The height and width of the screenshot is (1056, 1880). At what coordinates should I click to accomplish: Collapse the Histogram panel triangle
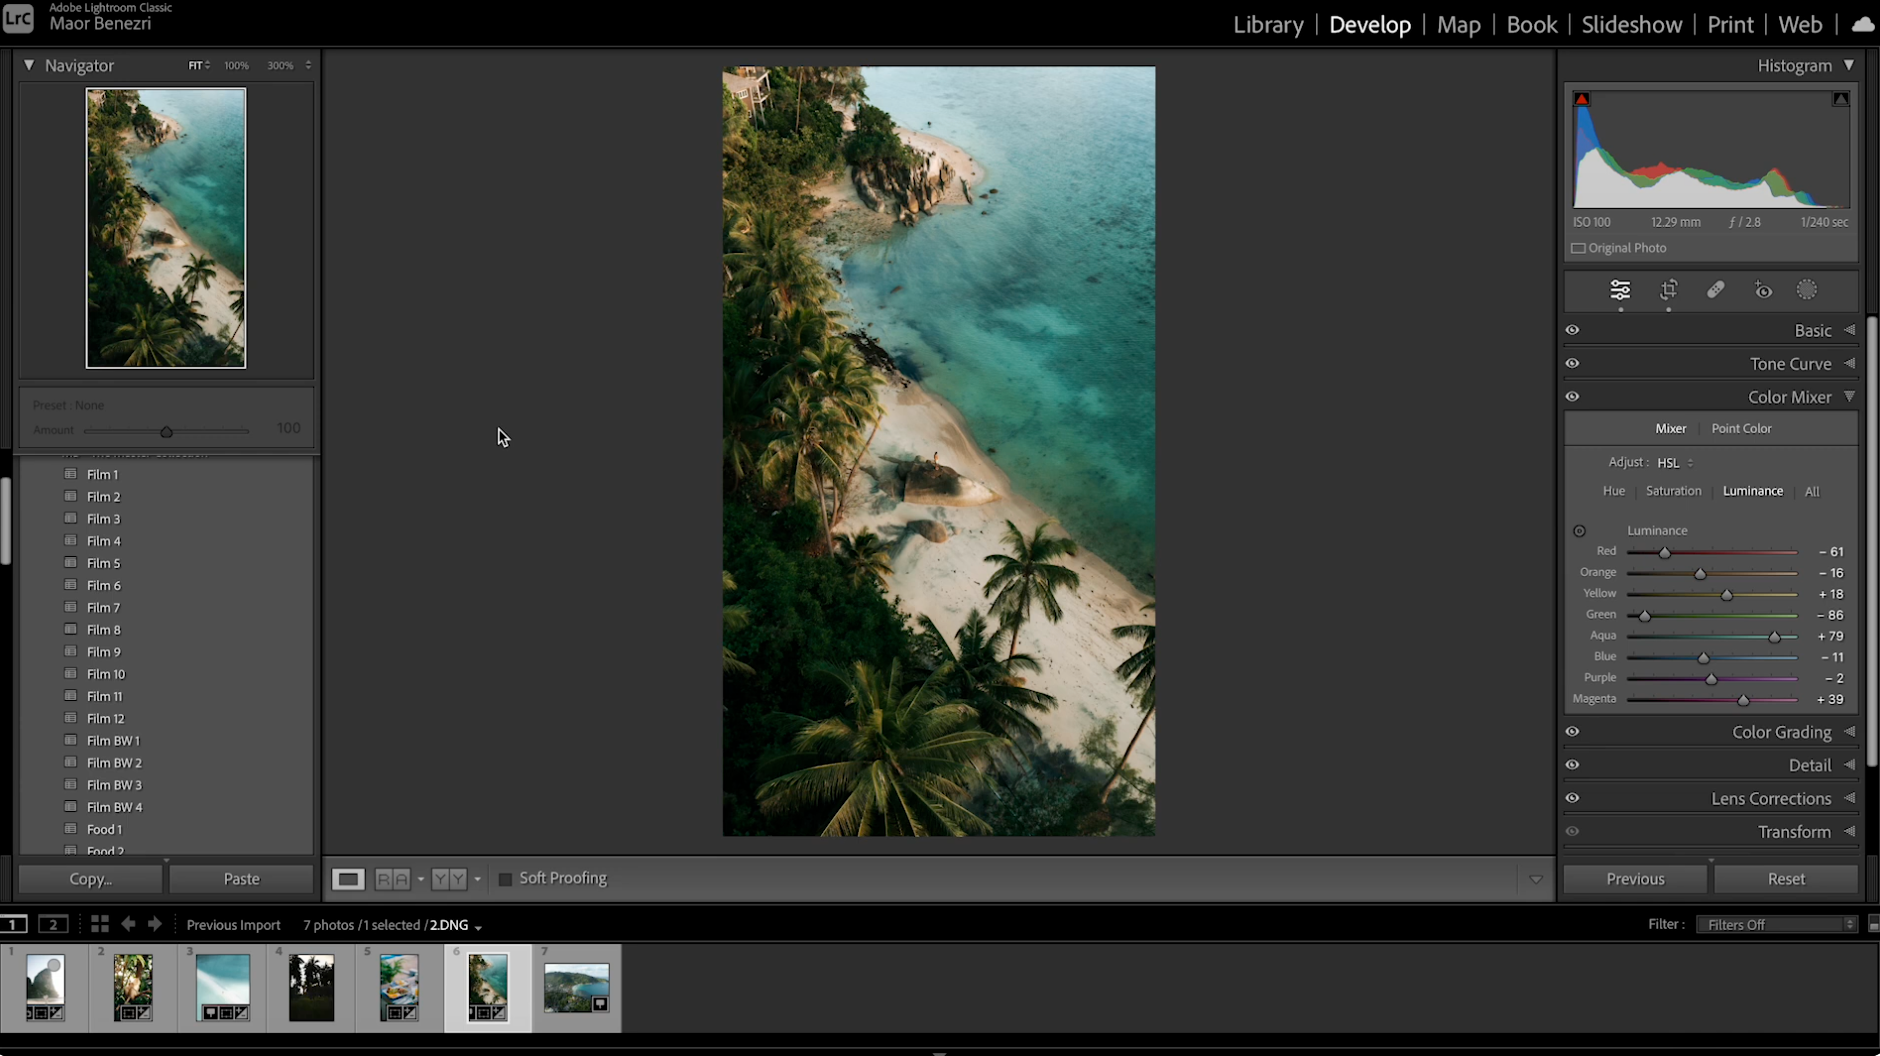pyautogui.click(x=1849, y=65)
